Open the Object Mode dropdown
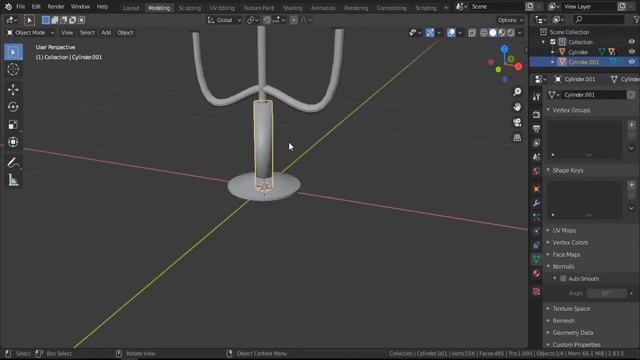 [30, 33]
